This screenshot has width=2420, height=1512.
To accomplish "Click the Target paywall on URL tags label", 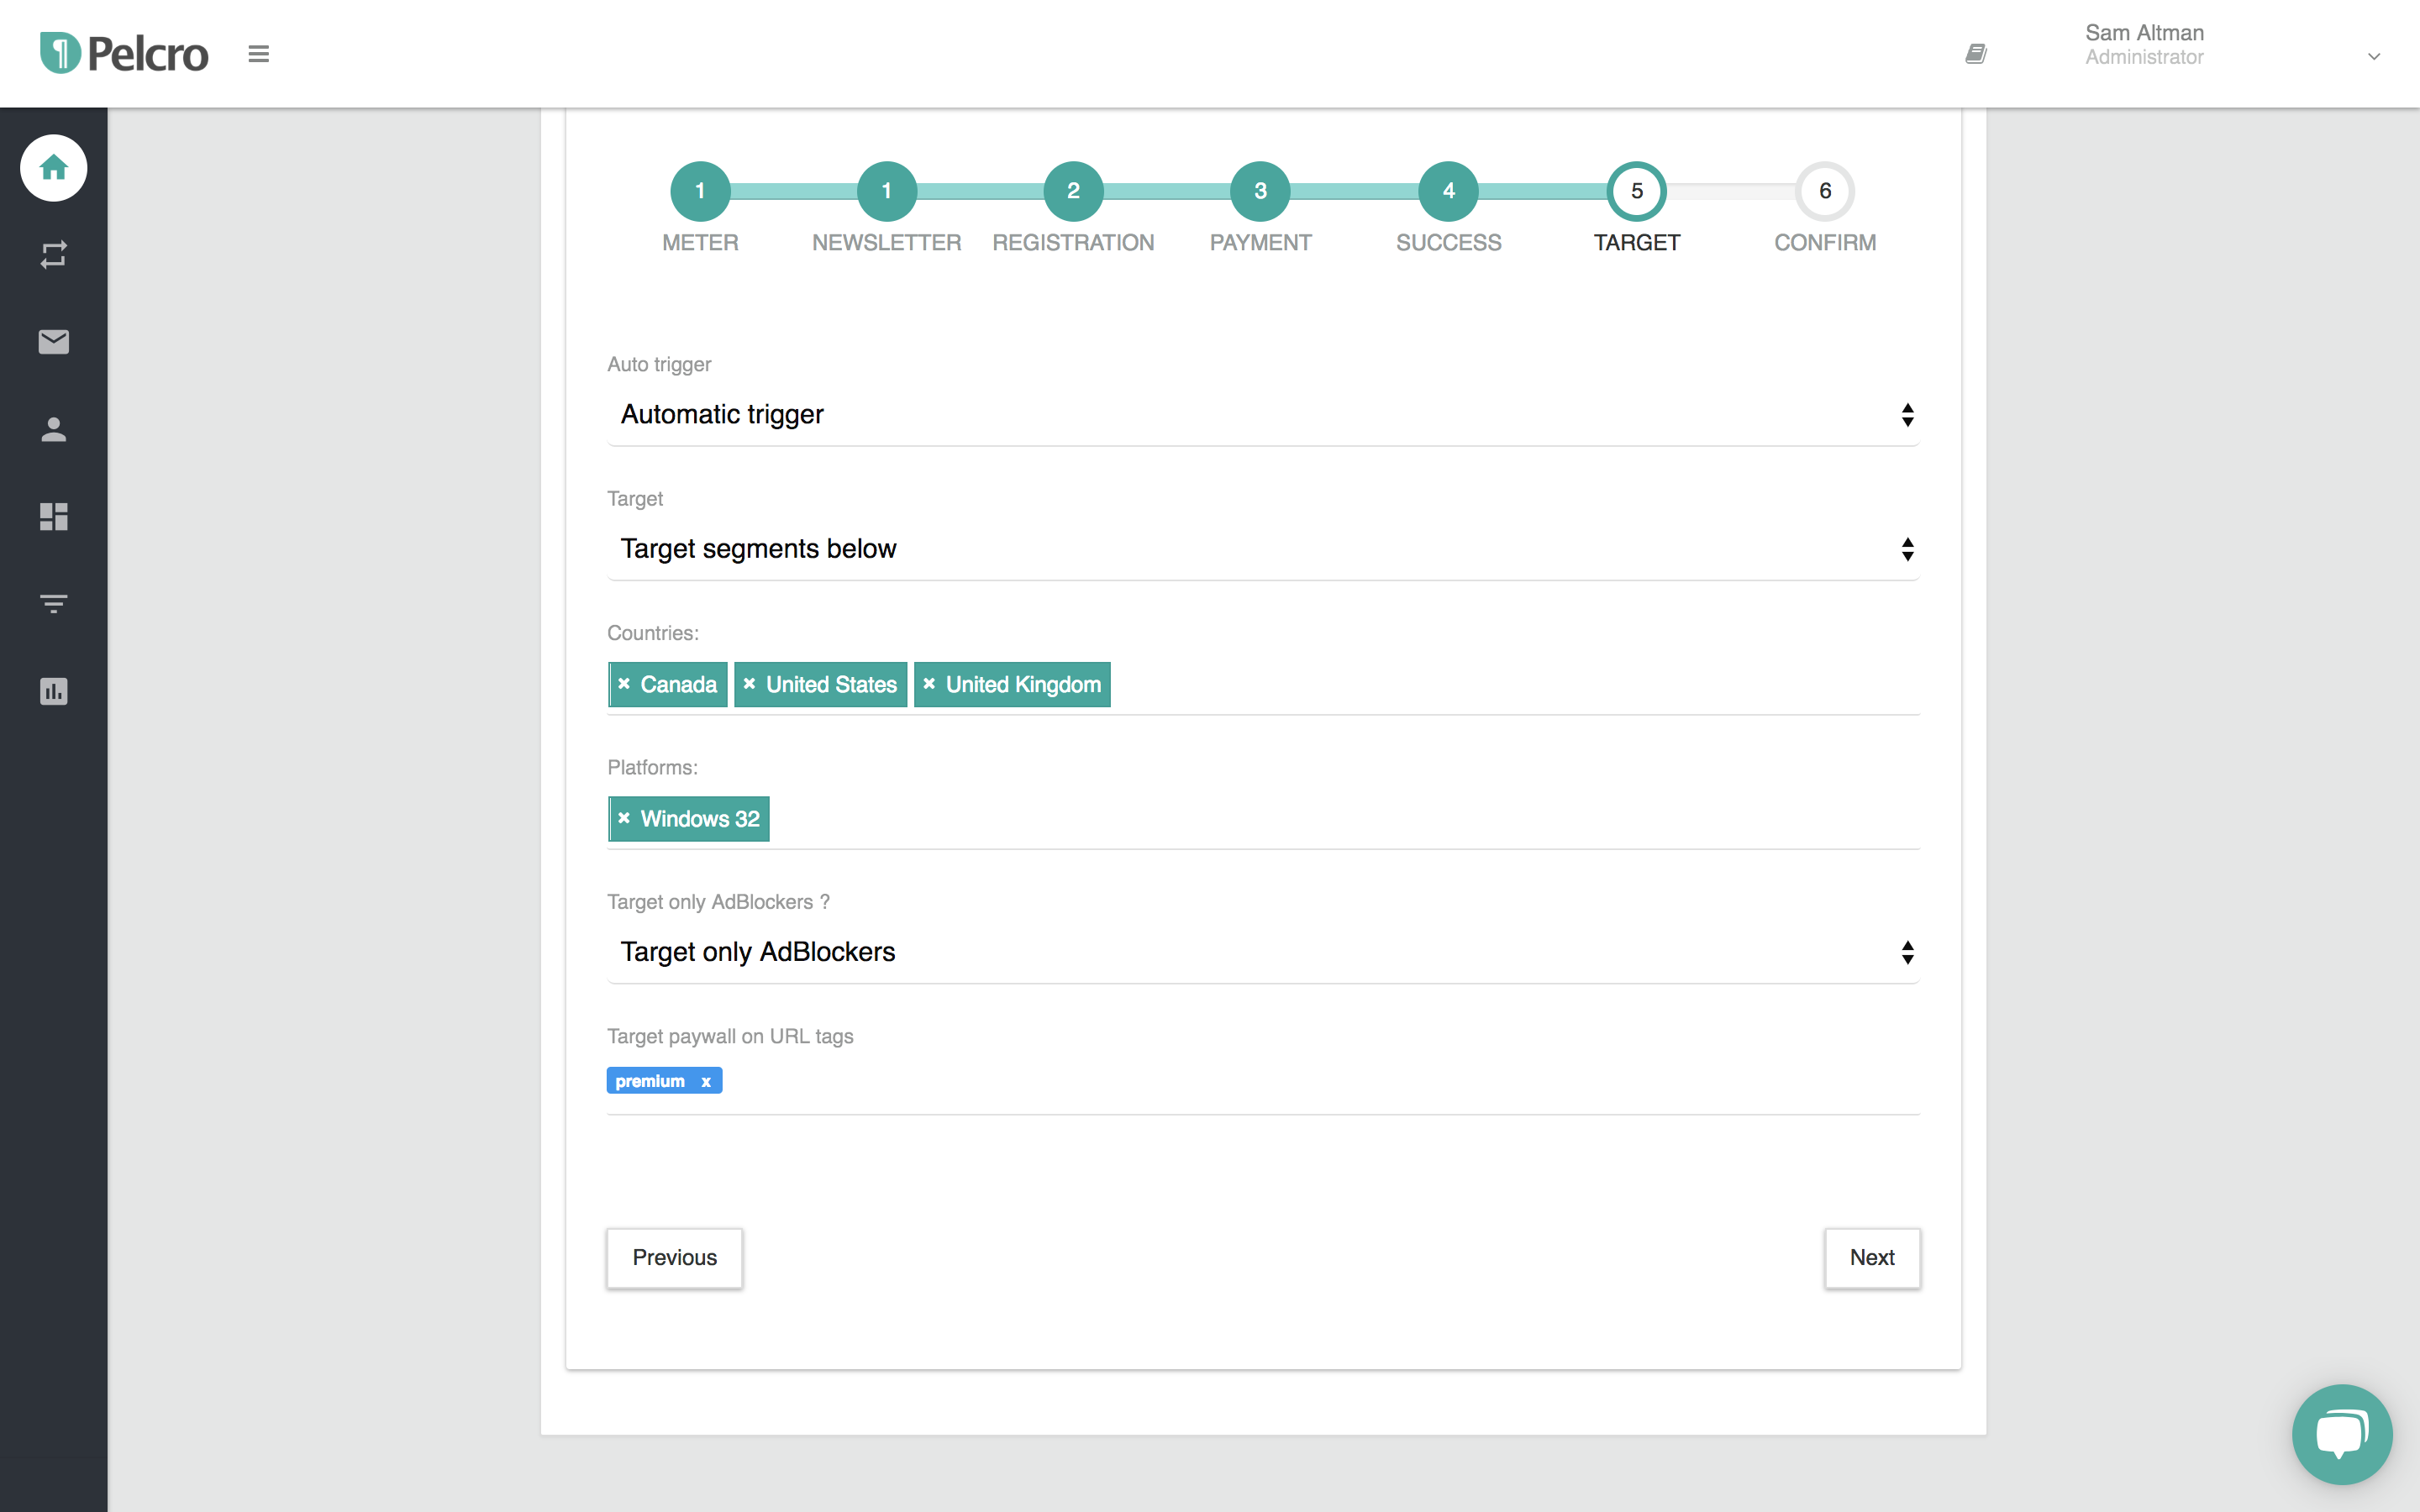I will point(730,1036).
